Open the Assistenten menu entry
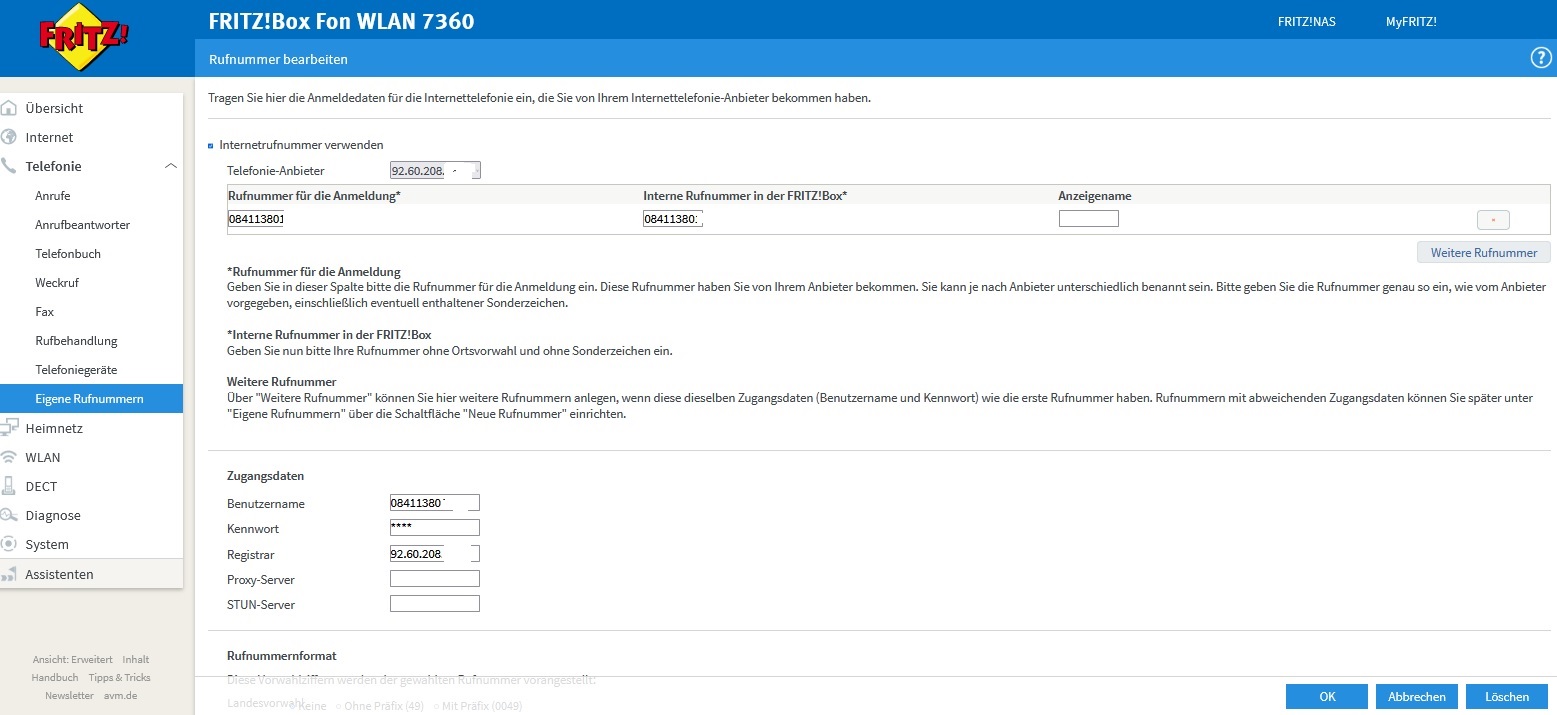Image resolution: width=1557 pixels, height=715 pixels. (59, 574)
